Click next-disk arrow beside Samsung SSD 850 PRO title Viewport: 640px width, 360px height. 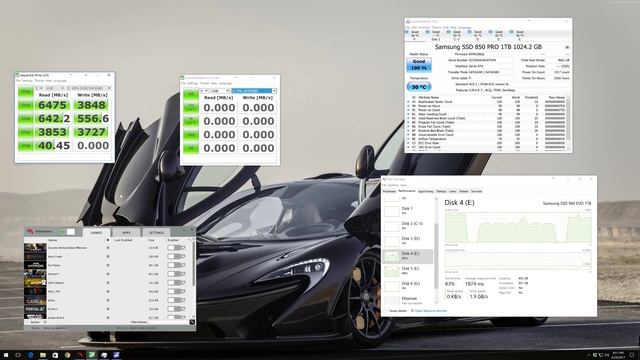click(x=567, y=47)
